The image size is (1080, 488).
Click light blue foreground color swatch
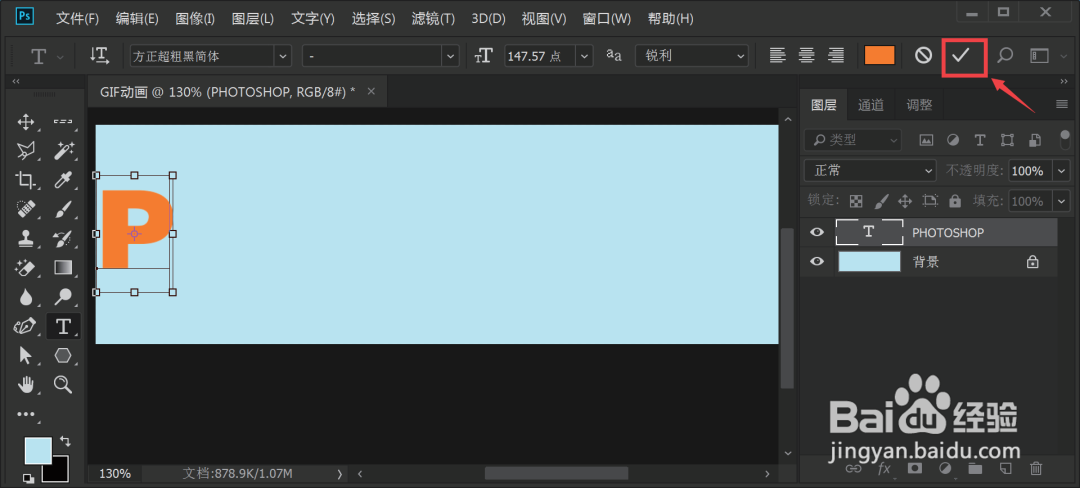pos(38,450)
